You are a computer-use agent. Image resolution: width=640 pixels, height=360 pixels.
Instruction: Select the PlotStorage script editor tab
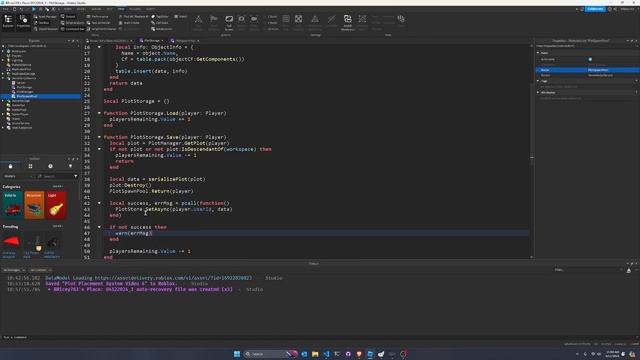[150, 40]
